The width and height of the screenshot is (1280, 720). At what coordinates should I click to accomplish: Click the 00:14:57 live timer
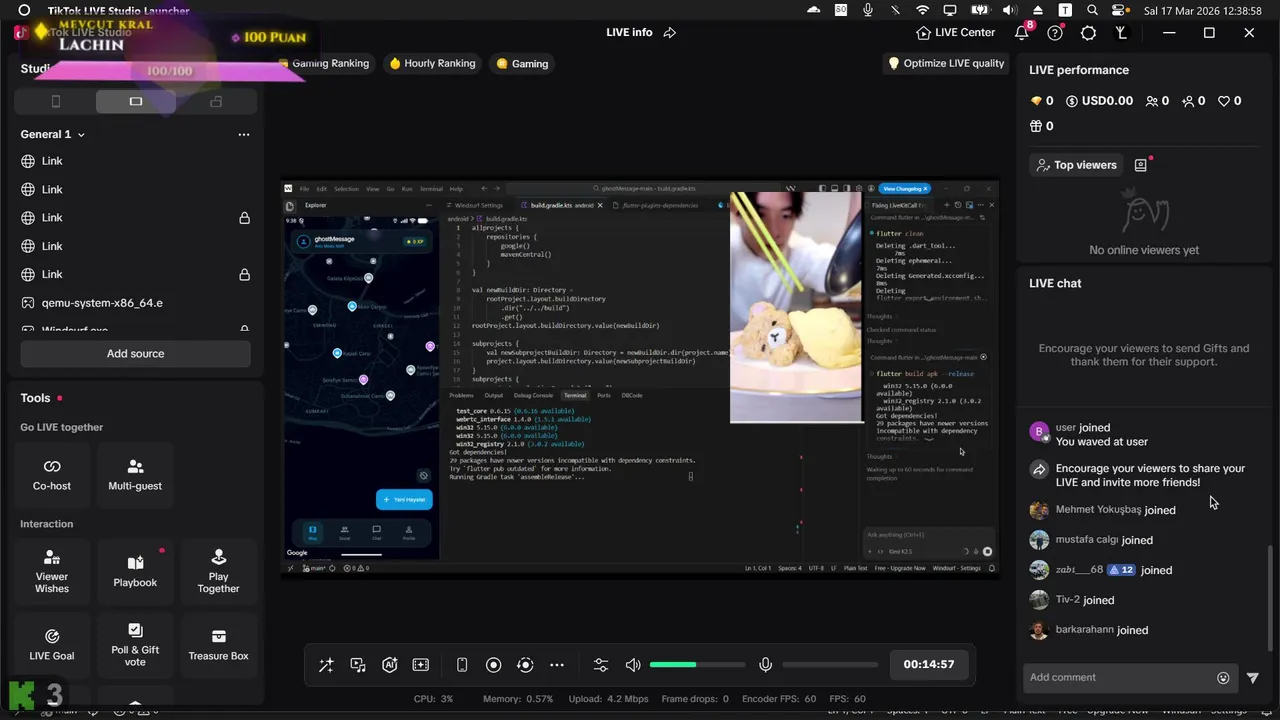point(929,664)
